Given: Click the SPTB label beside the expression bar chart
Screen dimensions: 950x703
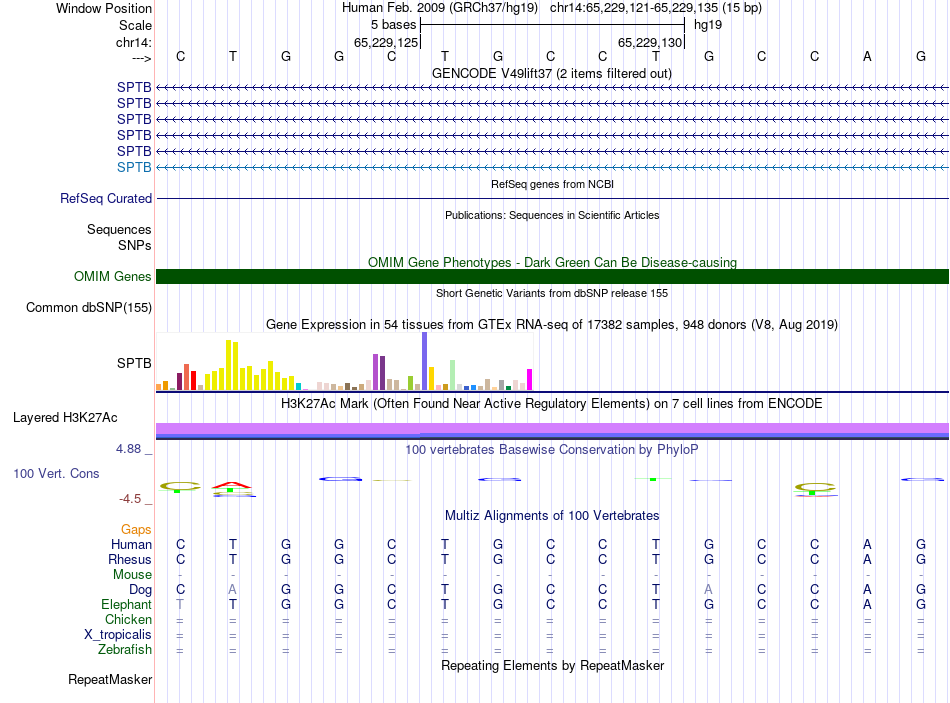Looking at the screenshot, I should (134, 363).
